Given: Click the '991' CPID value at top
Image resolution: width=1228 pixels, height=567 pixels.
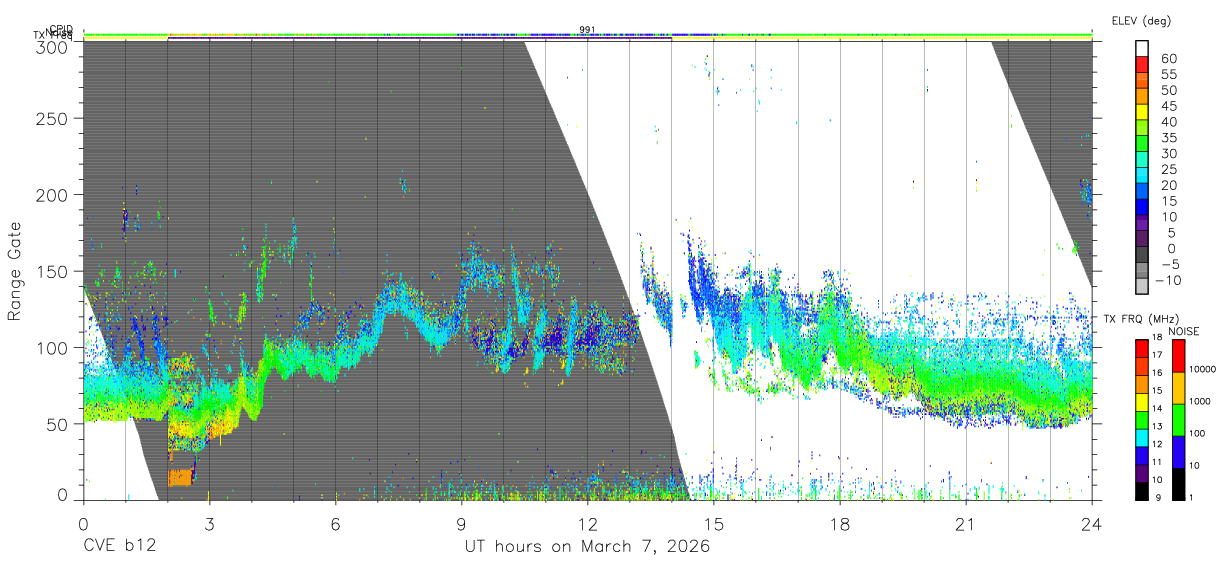Looking at the screenshot, I should pyautogui.click(x=588, y=30).
